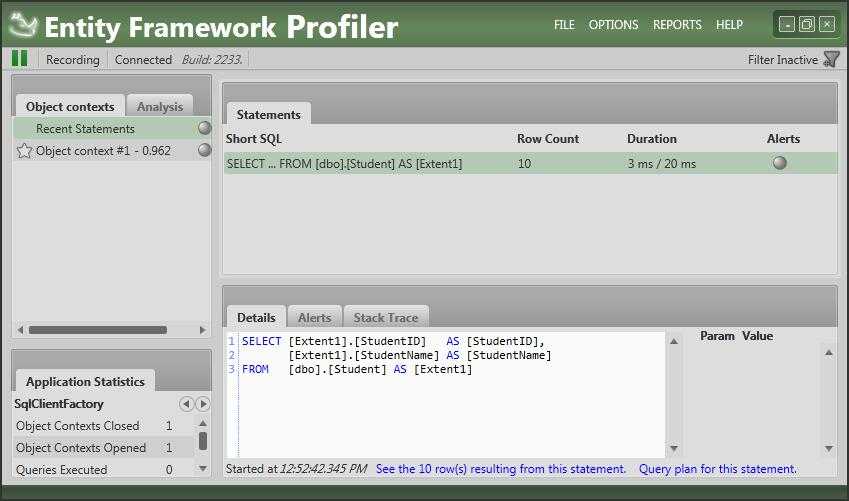This screenshot has width=849, height=501.
Task: Open the Alerts tab
Action: [315, 317]
